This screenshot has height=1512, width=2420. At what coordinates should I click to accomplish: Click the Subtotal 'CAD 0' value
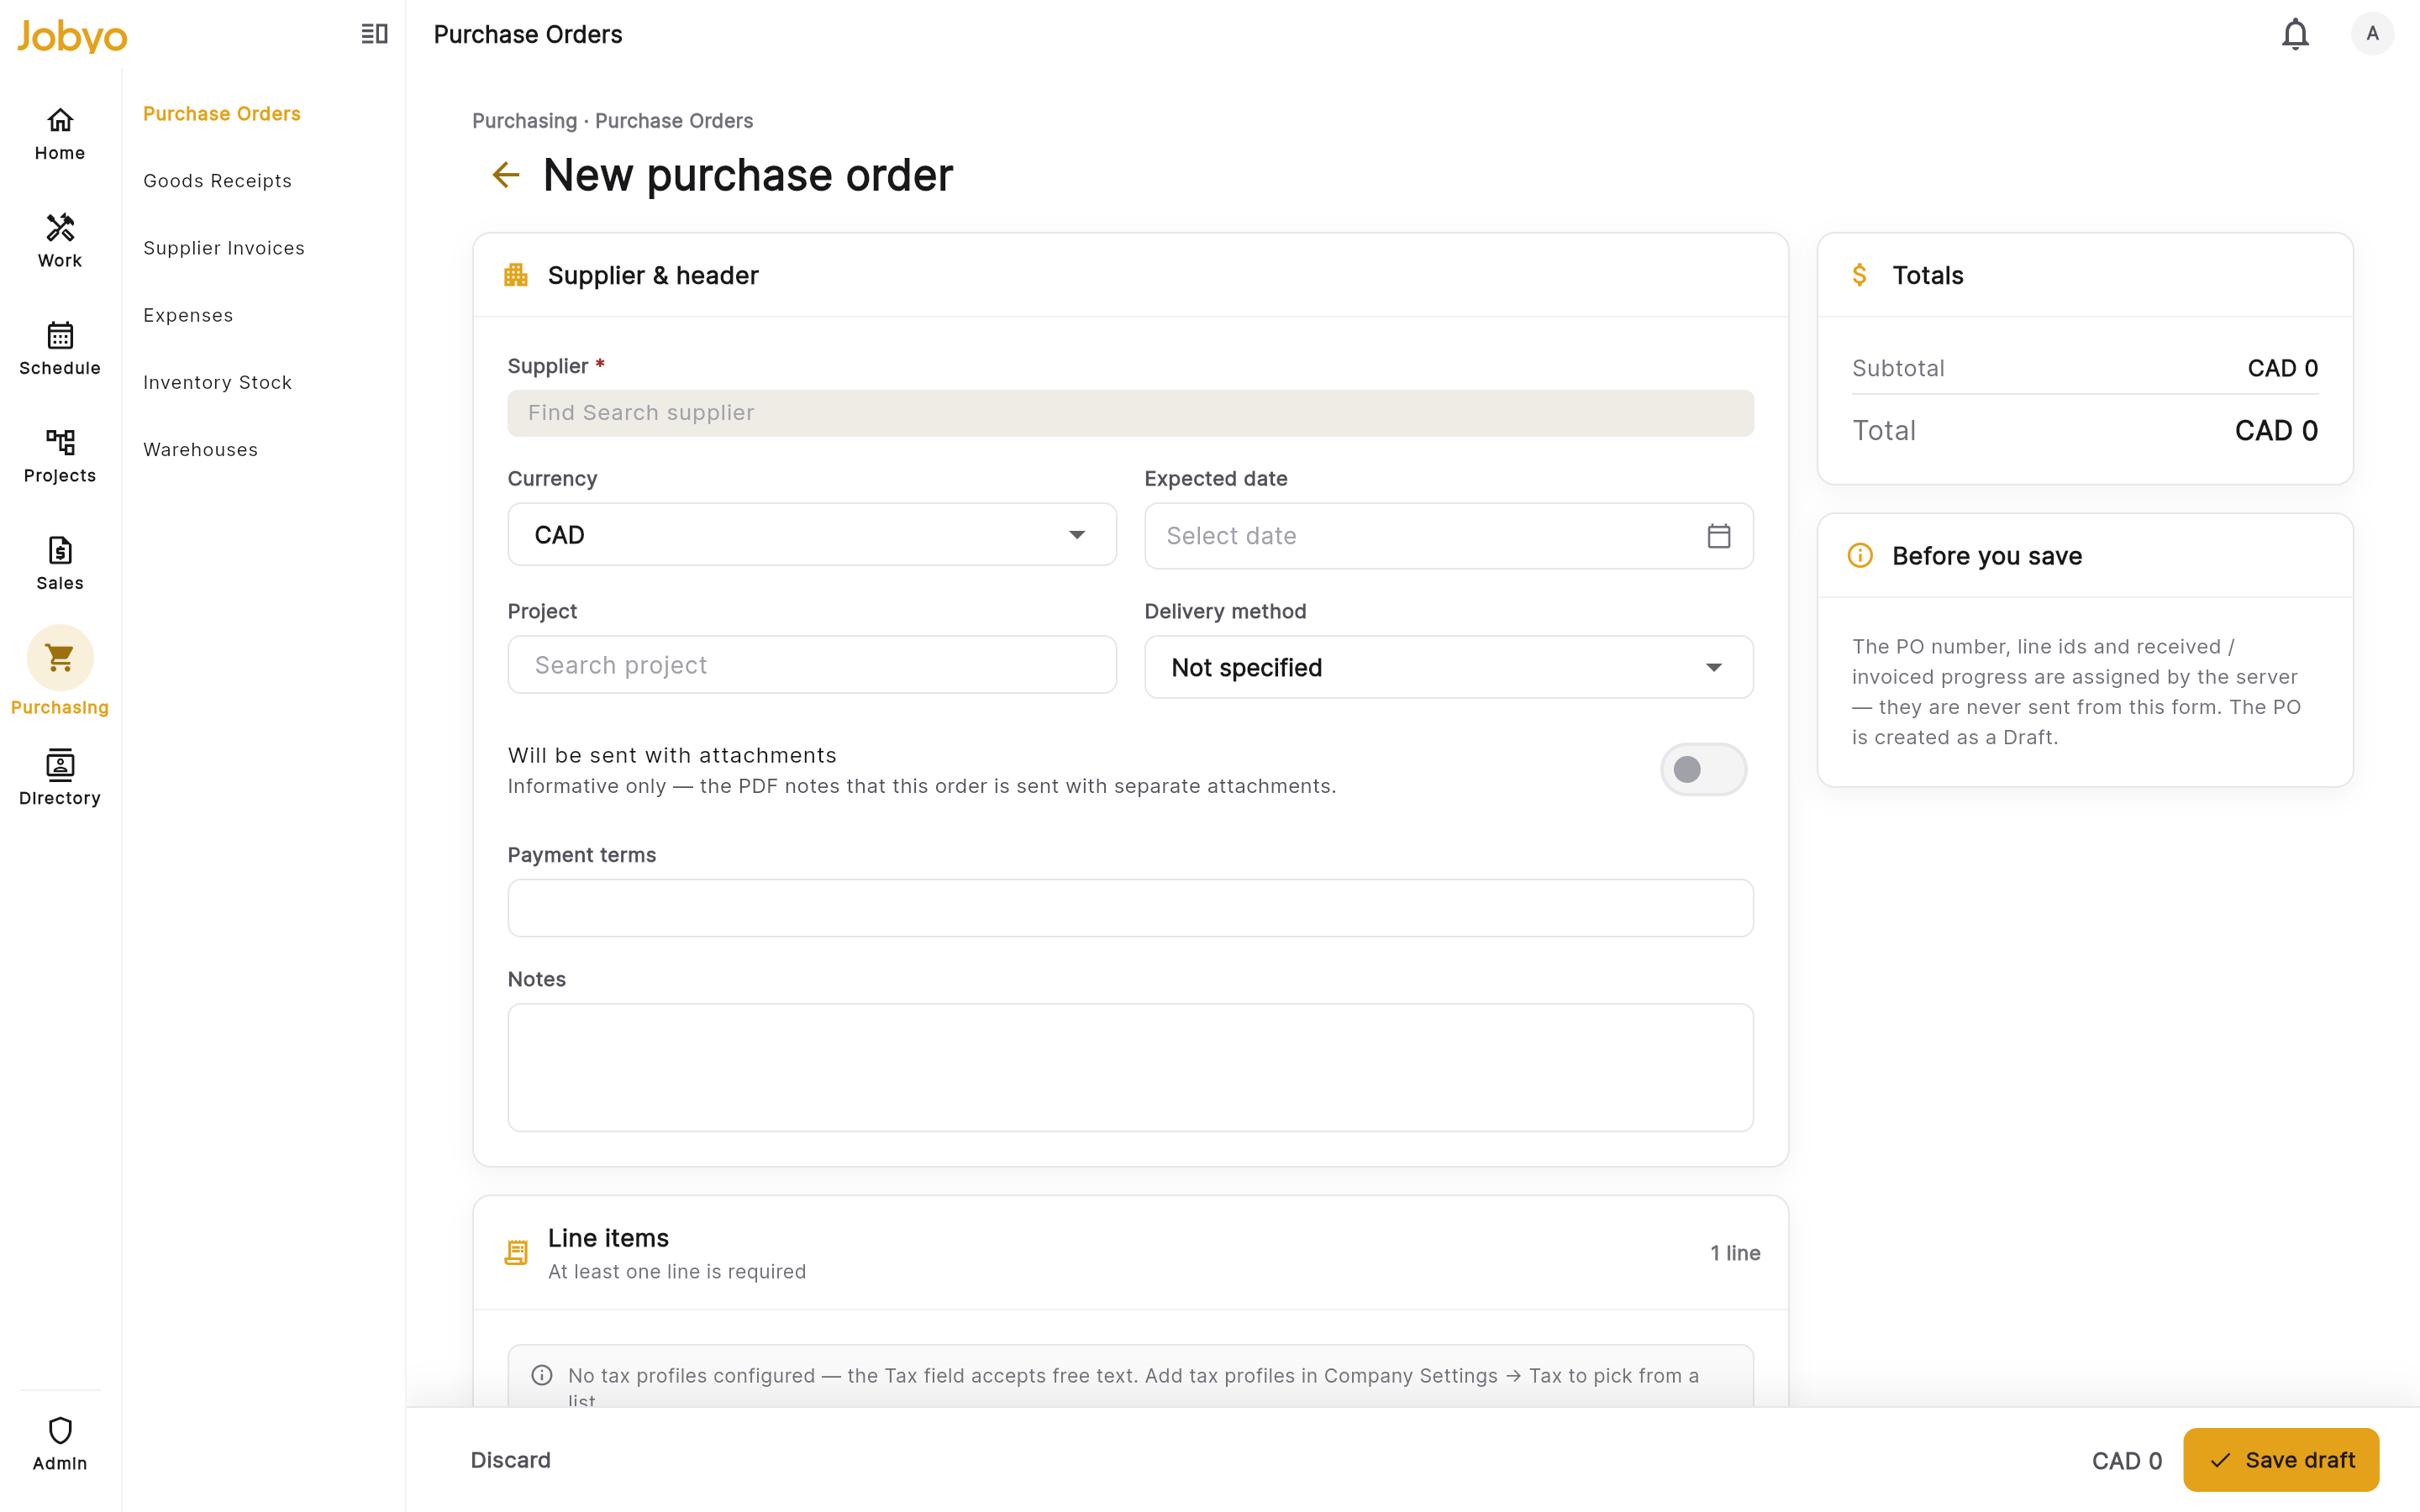tap(2282, 368)
